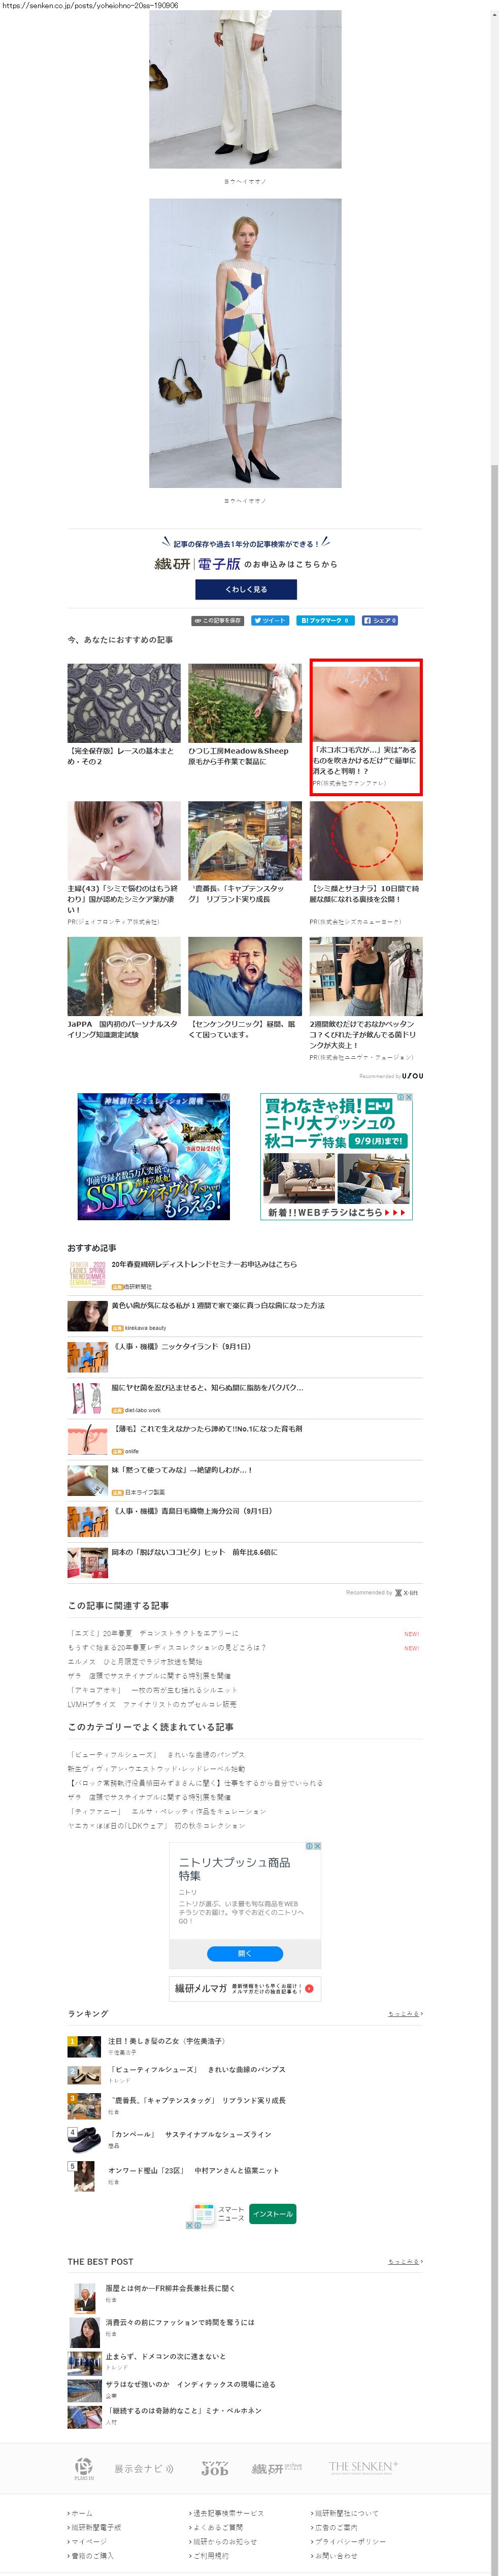Open the センケンクリニック yawning man article

[245, 976]
